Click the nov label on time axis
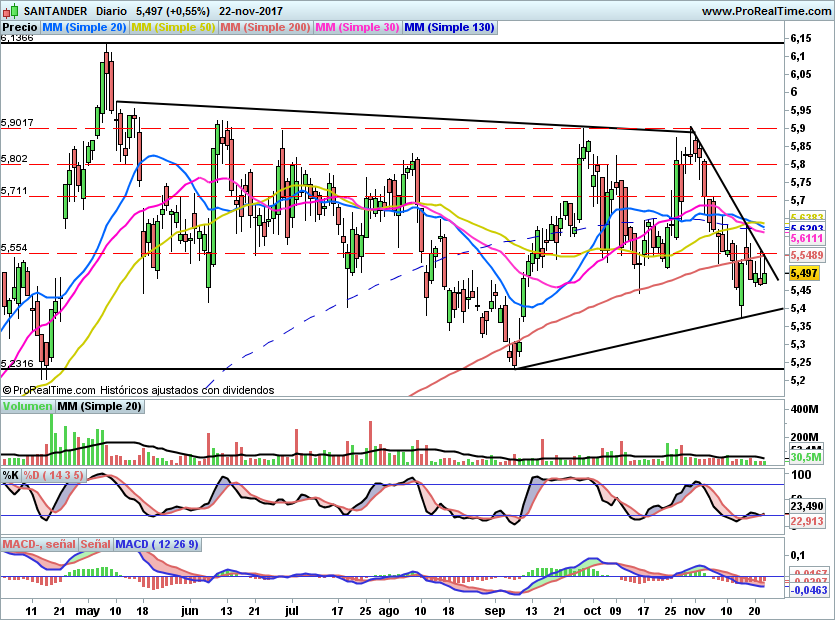The height and width of the screenshot is (620, 835). [x=694, y=611]
